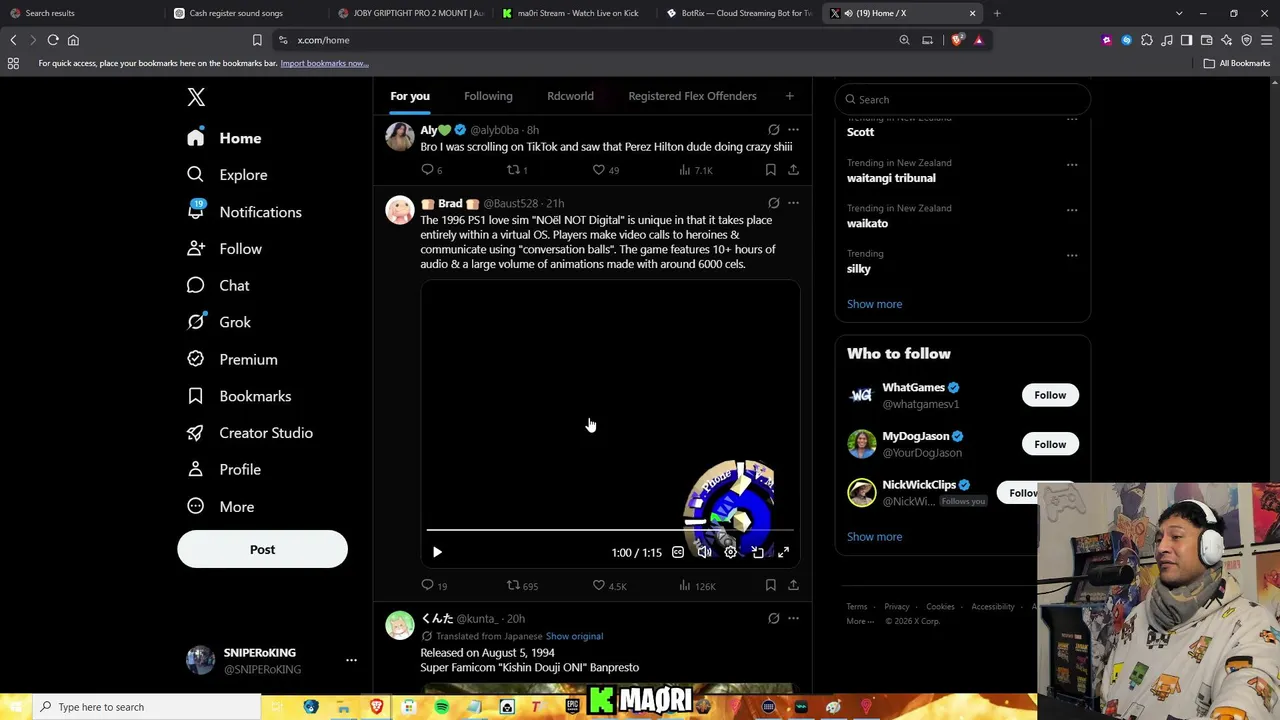Add a new timeline tab with plus icon
Screen dimensions: 1280x720
(789, 96)
